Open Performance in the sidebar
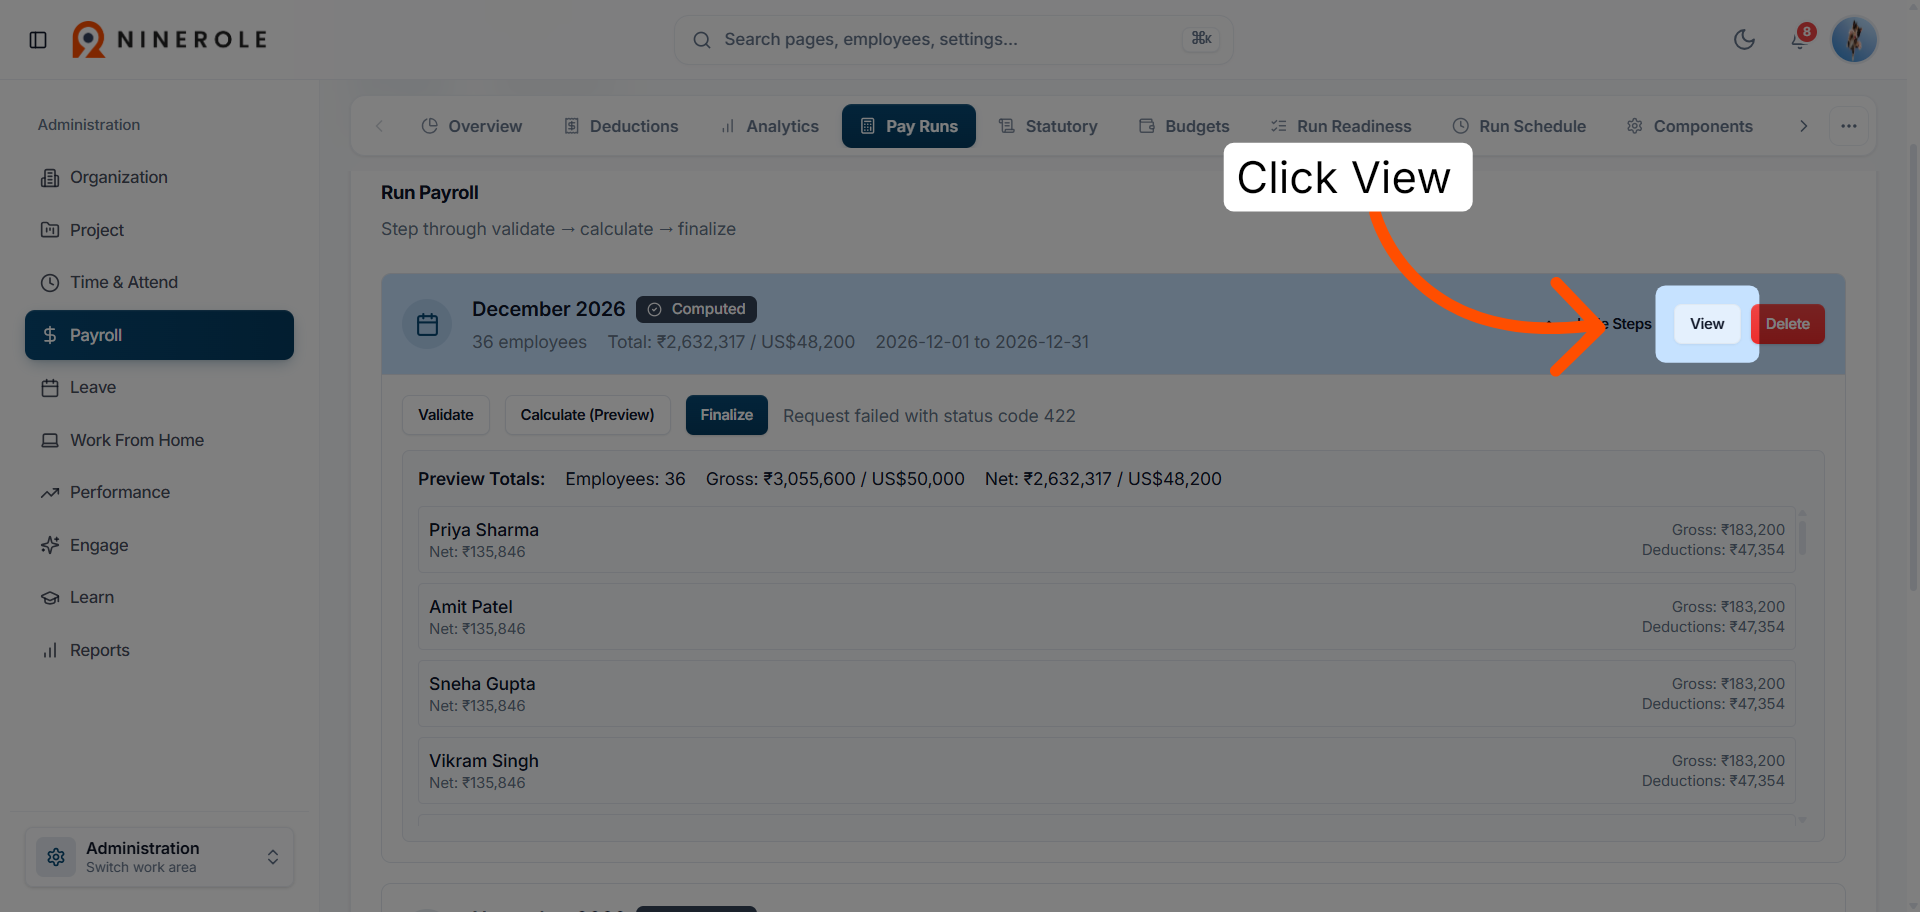 (x=160, y=493)
